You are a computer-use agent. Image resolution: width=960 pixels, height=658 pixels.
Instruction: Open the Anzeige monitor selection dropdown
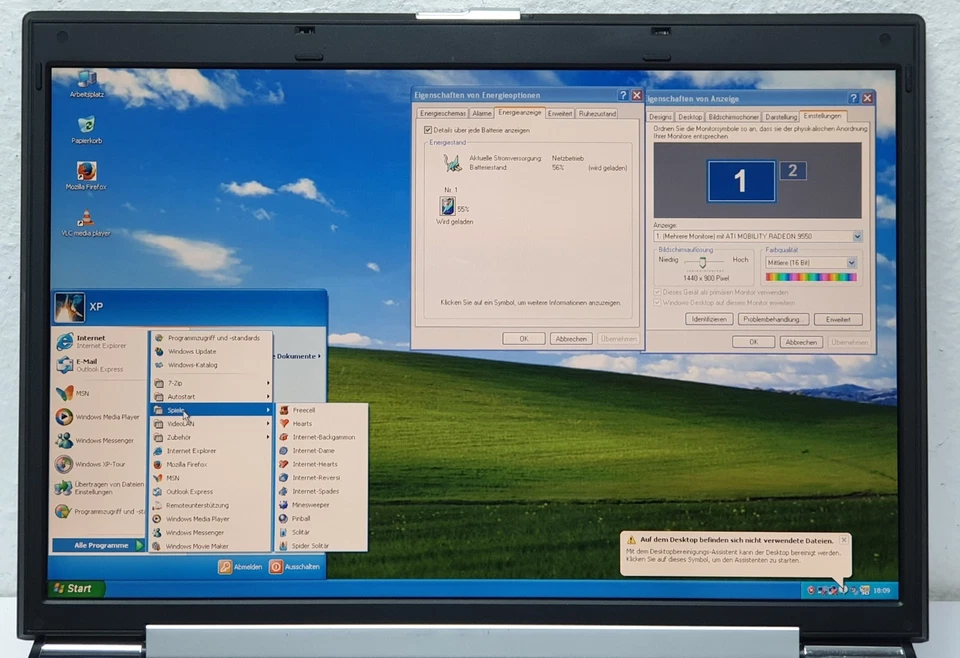pyautogui.click(x=855, y=236)
